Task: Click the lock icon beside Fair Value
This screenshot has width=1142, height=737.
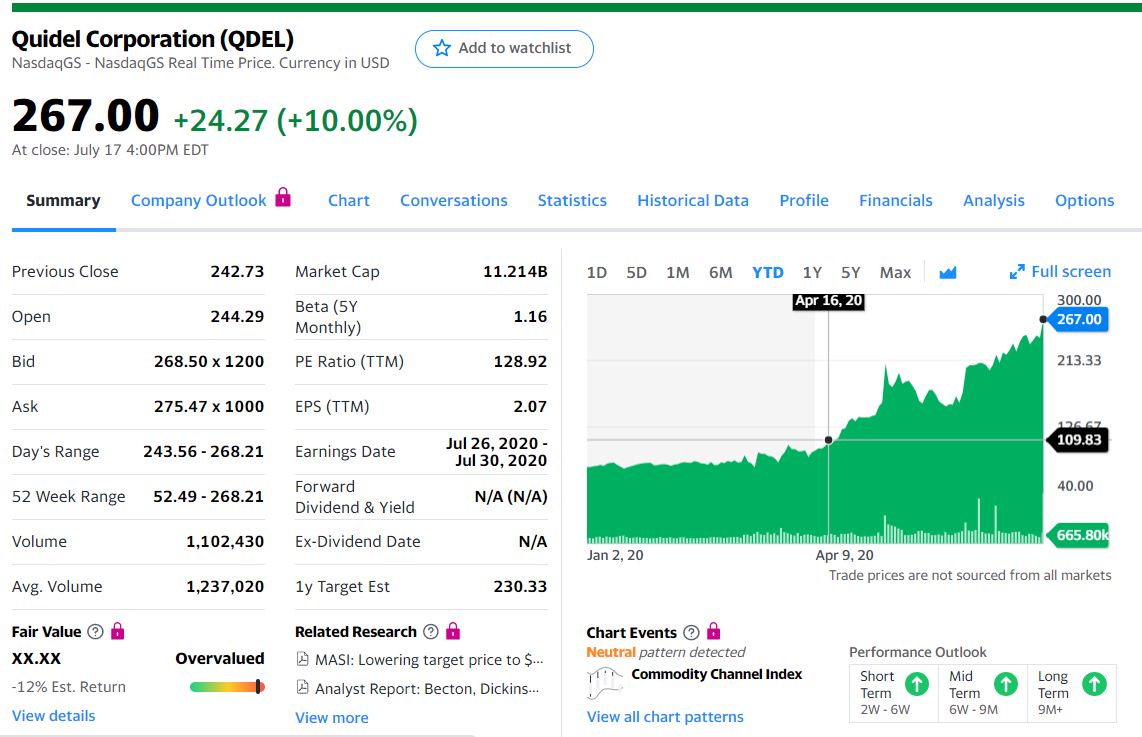Action: tap(117, 631)
